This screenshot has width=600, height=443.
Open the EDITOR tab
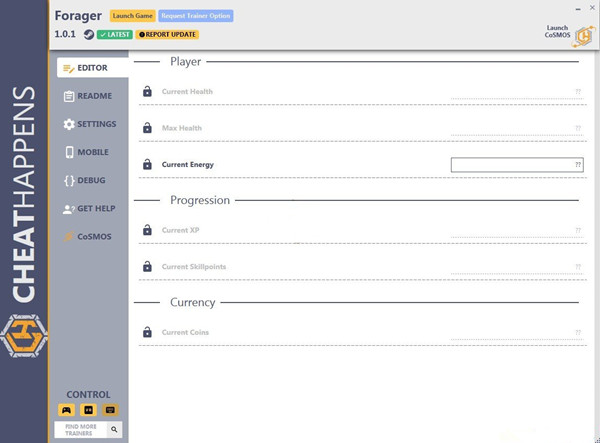93,68
